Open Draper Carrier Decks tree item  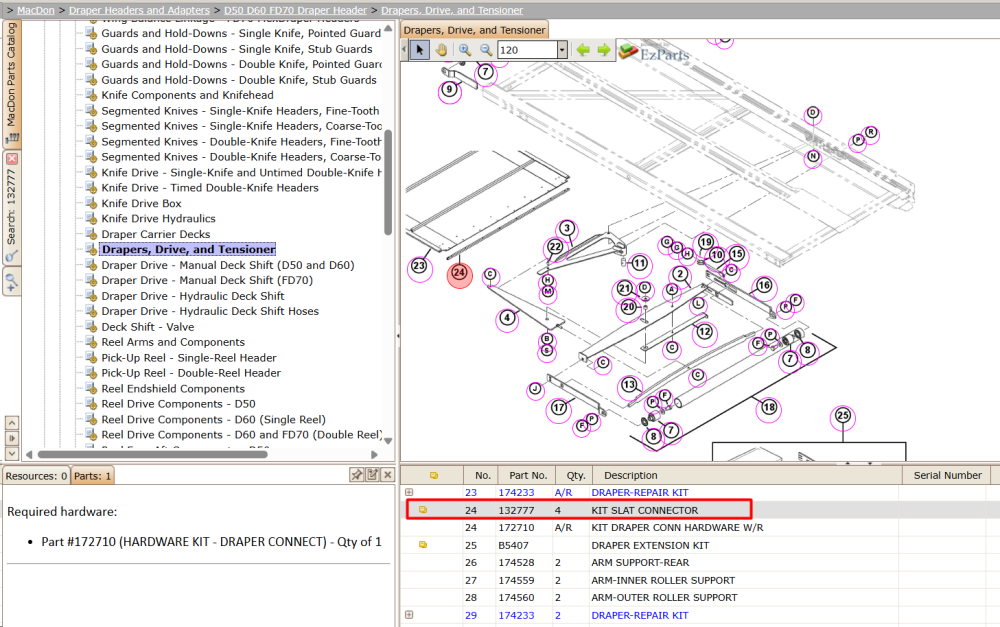[x=156, y=234]
